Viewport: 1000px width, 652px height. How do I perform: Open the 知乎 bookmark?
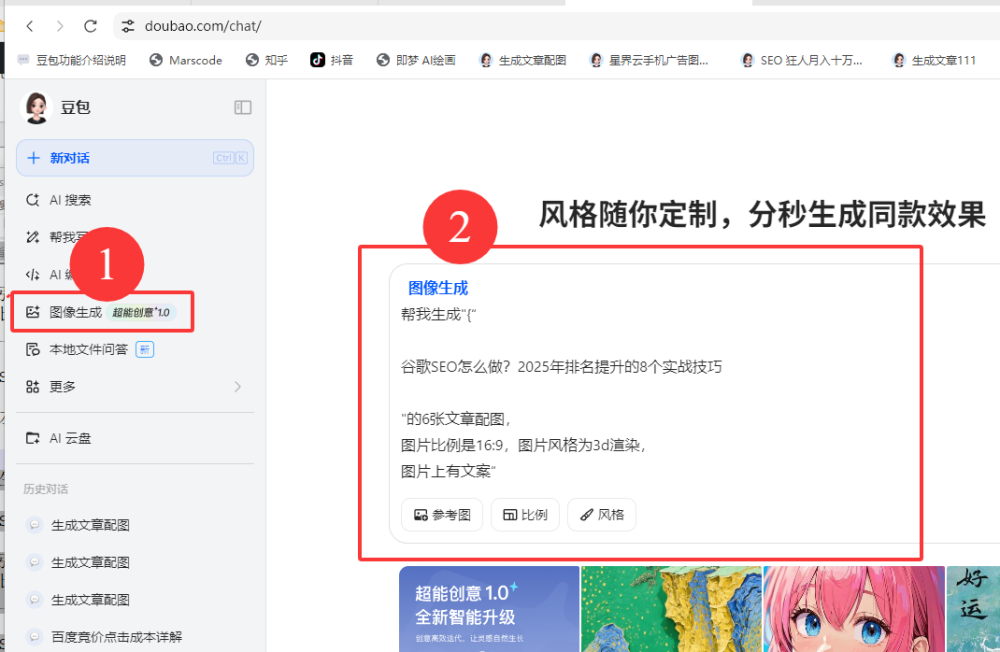pos(267,60)
